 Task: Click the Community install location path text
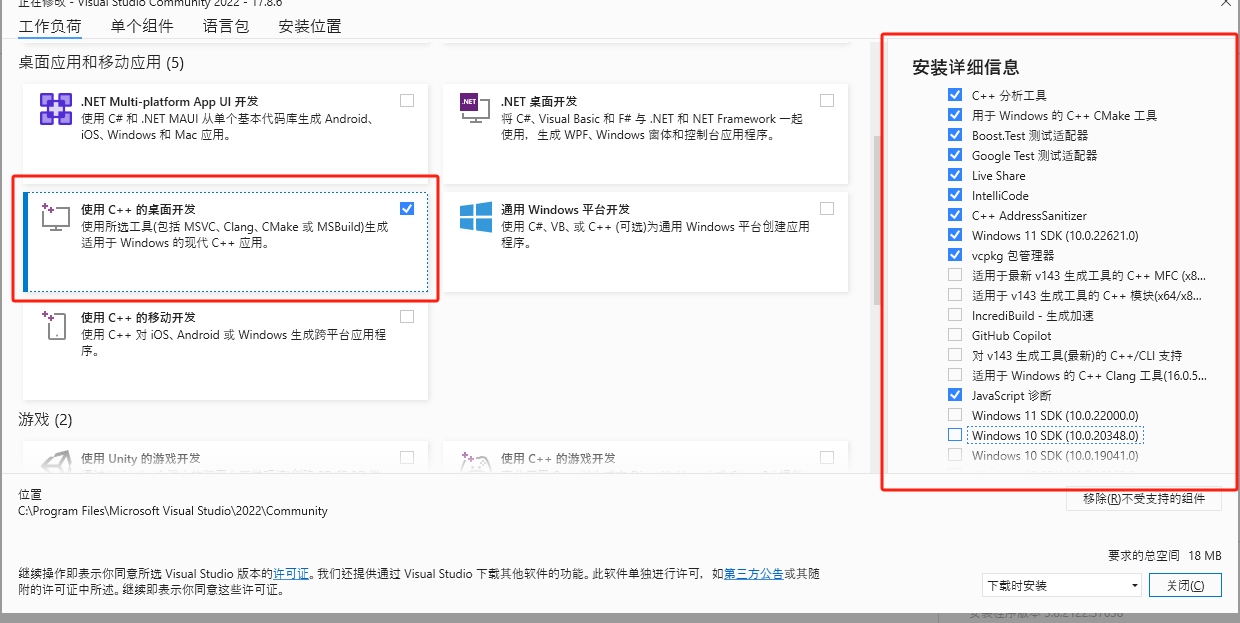click(x=173, y=511)
